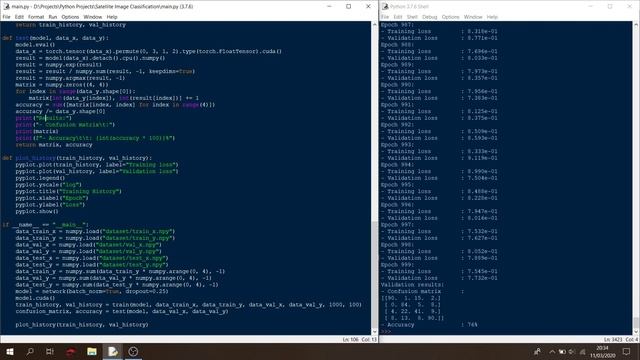Open OBS Studio from the taskbar

click(133, 351)
